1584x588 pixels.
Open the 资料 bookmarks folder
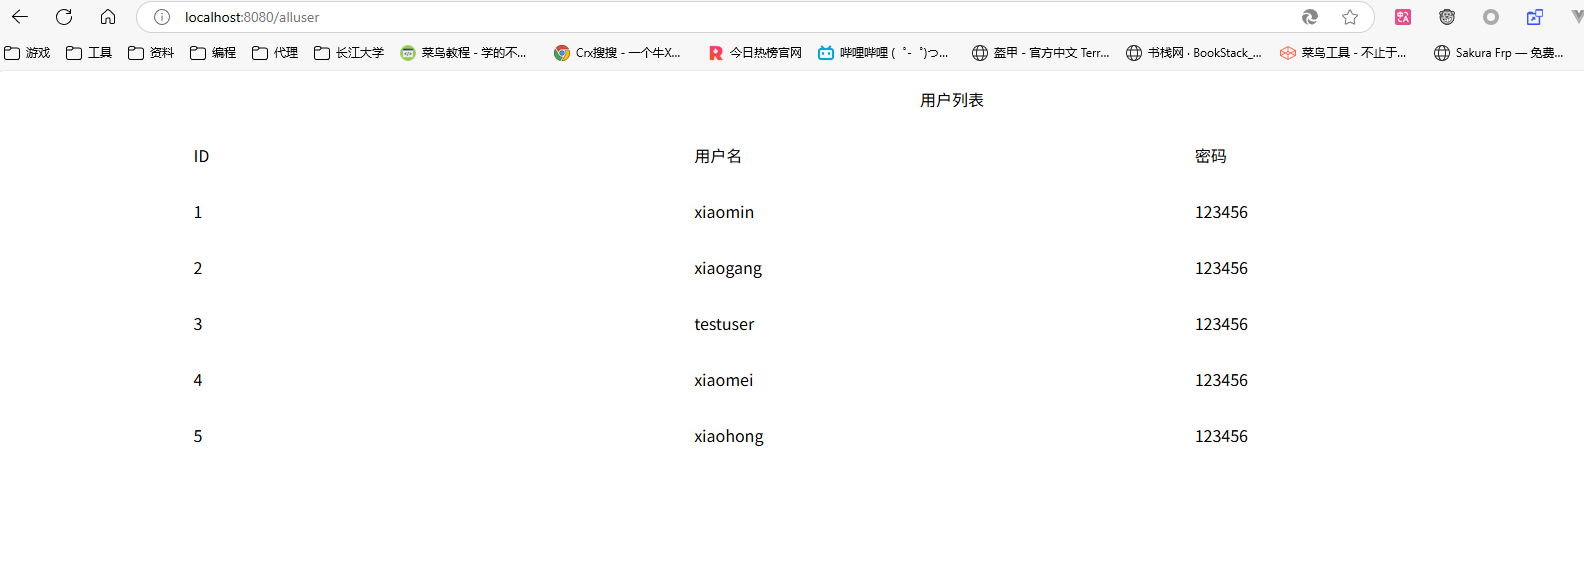[x=152, y=53]
